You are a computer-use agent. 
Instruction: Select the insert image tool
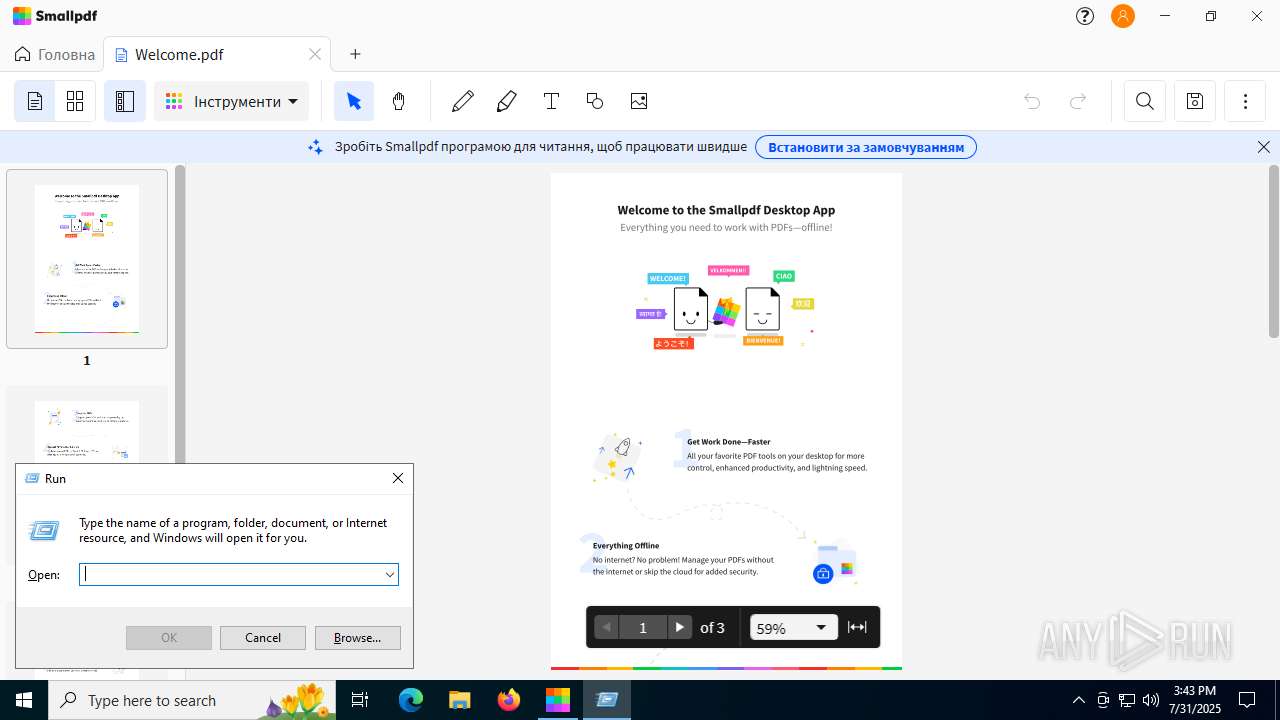[x=639, y=101]
